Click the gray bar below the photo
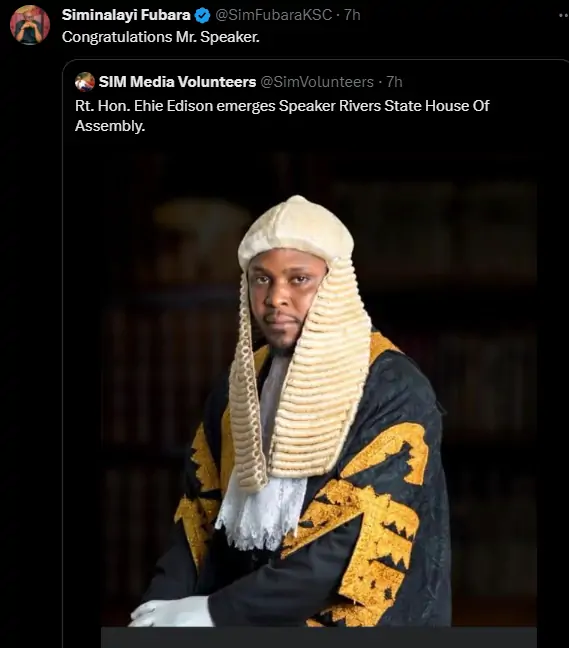The height and width of the screenshot is (648, 569). click(319, 638)
